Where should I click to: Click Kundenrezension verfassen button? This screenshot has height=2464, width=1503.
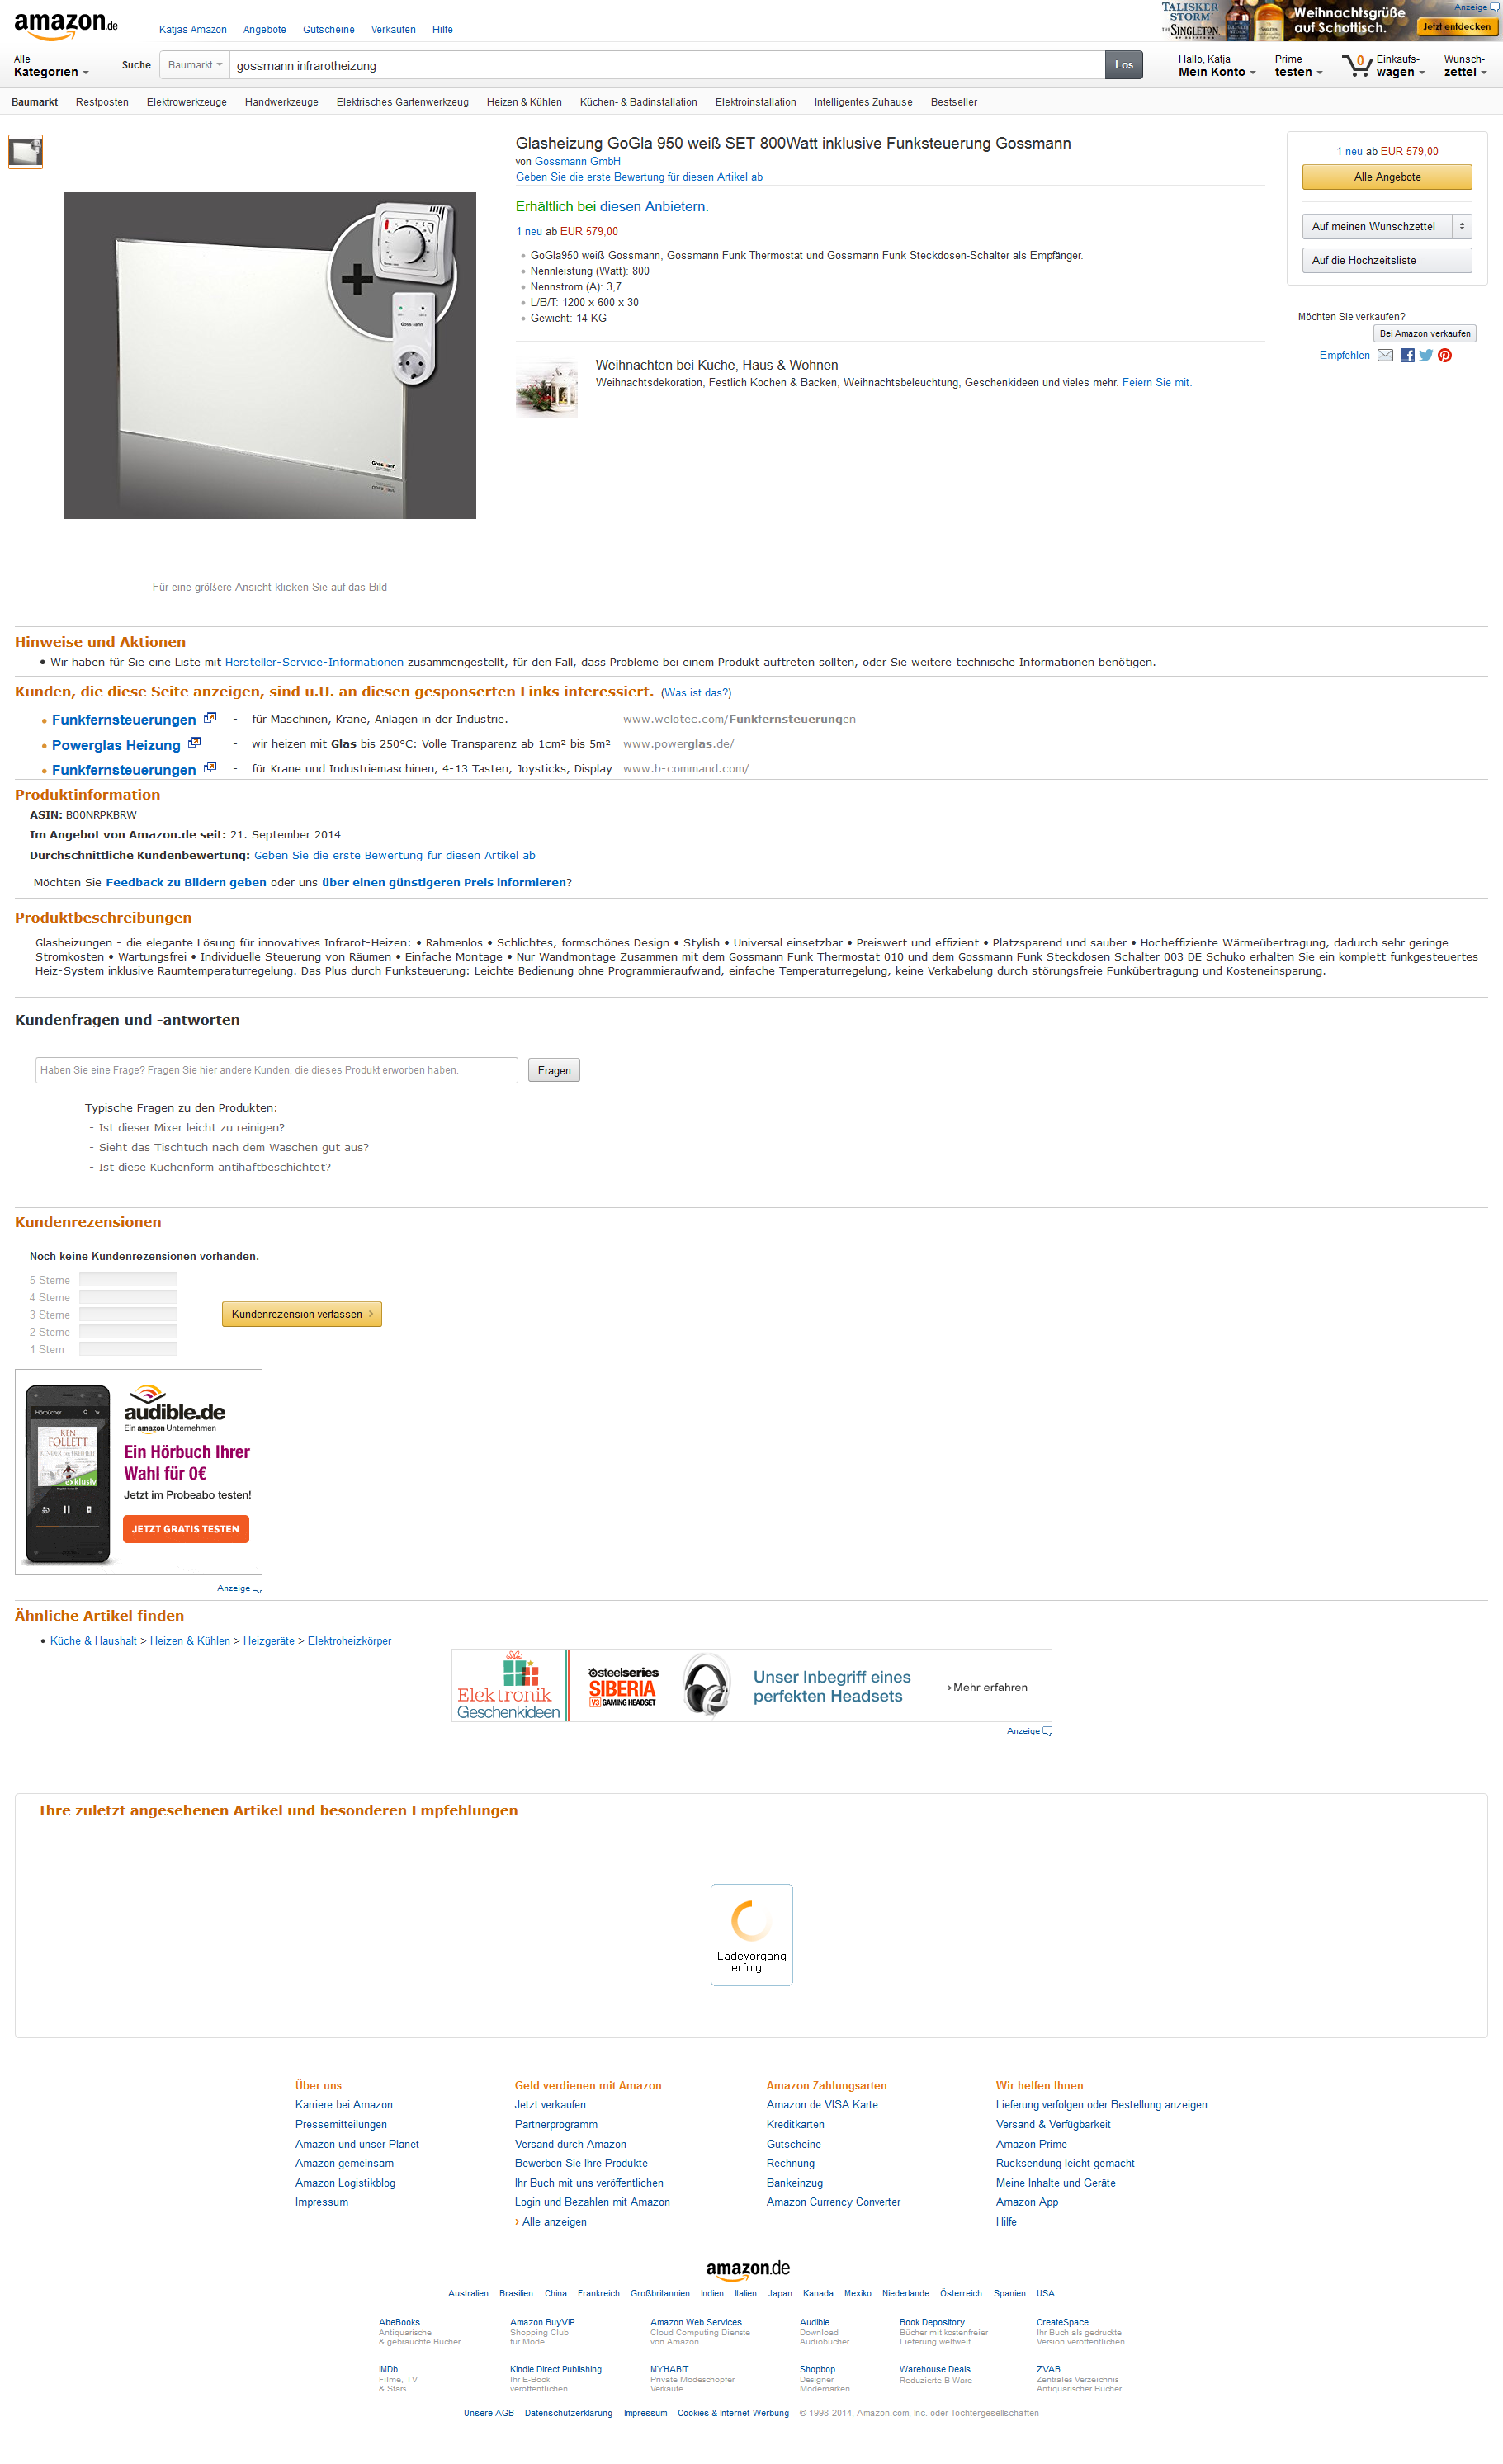pyautogui.click(x=302, y=1314)
